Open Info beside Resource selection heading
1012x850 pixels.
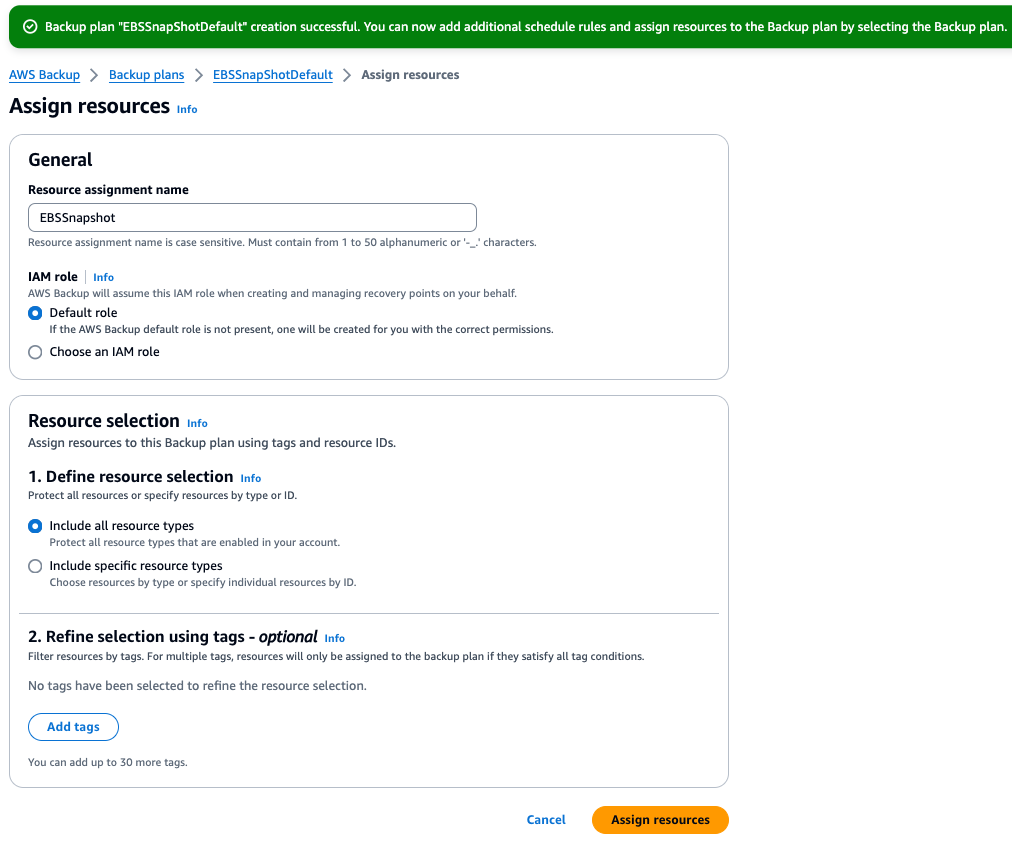197,423
